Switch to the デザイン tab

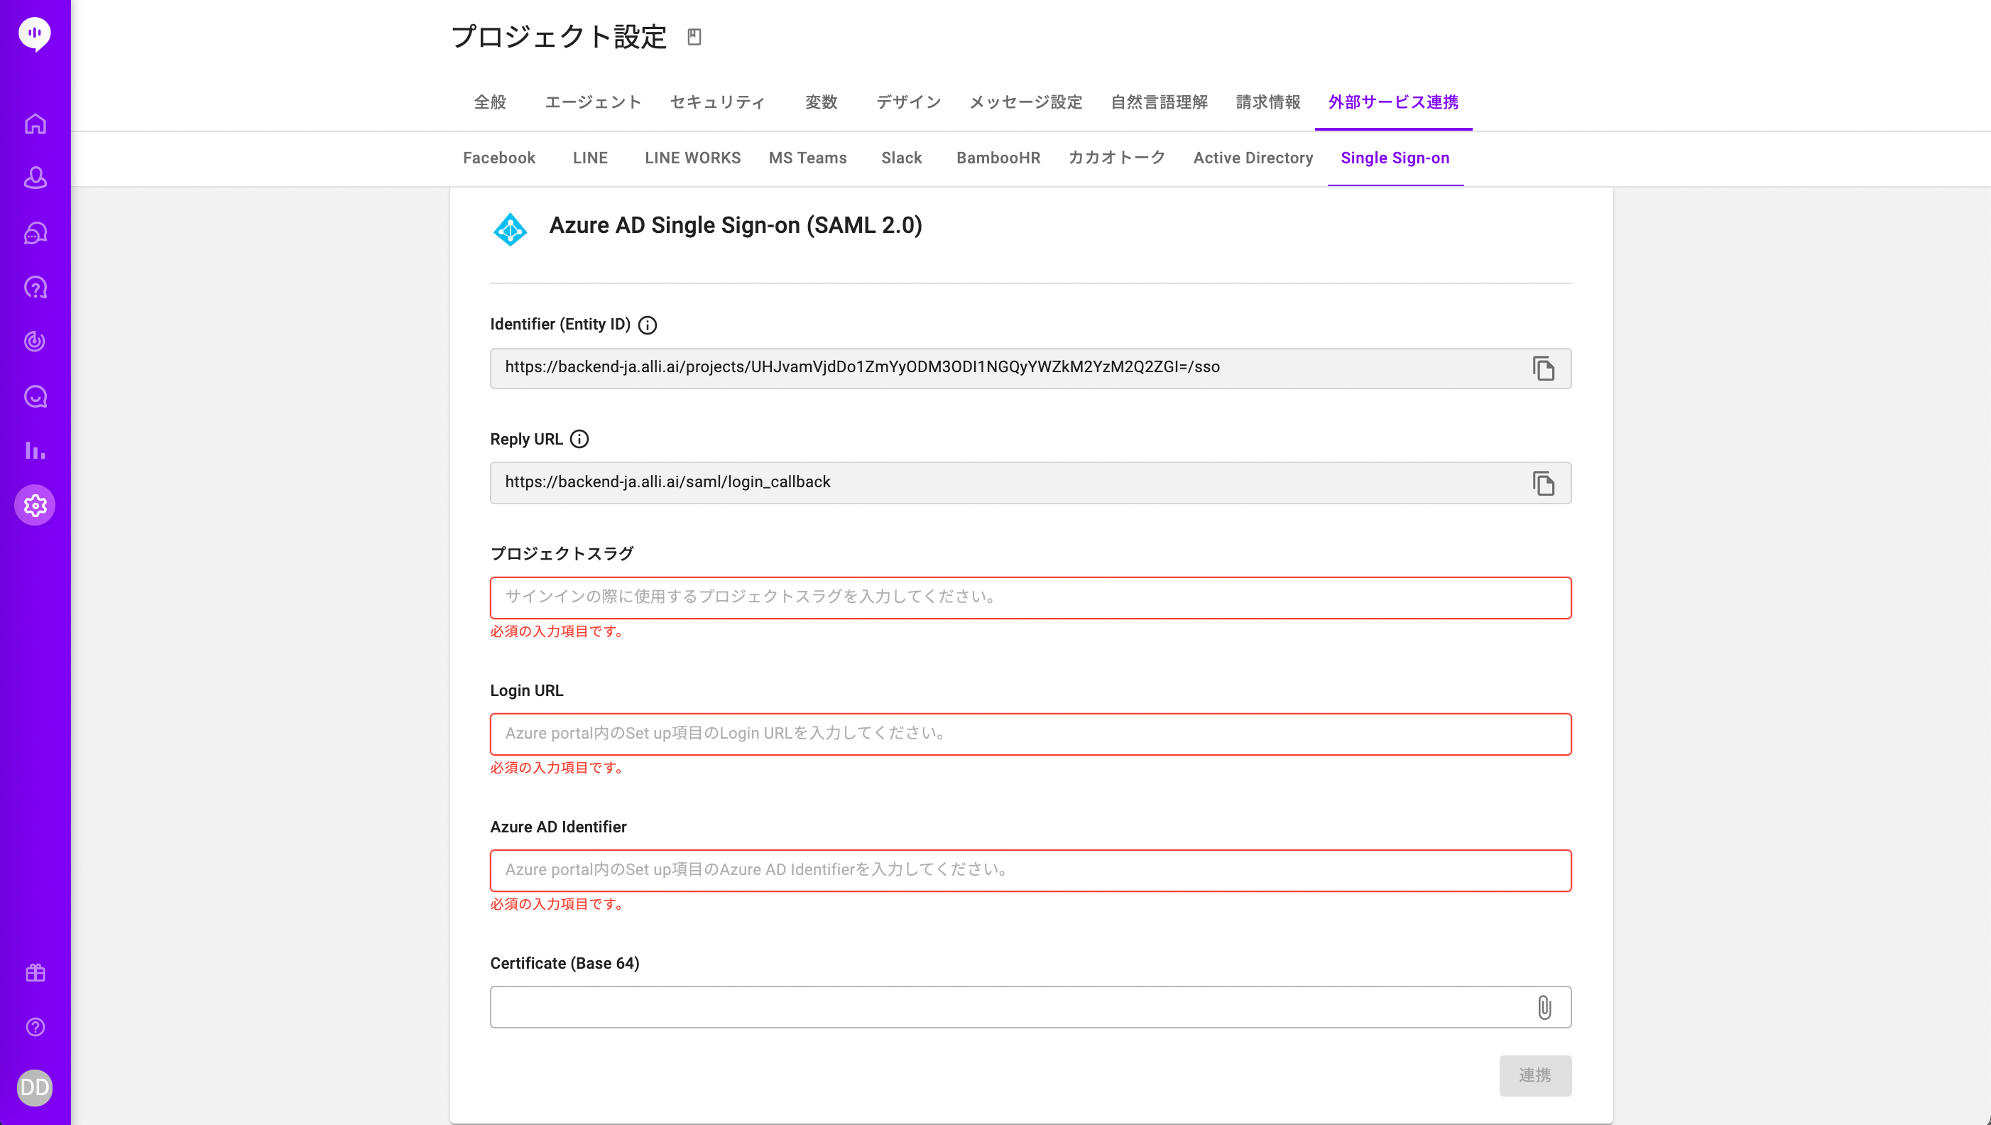tap(908, 102)
